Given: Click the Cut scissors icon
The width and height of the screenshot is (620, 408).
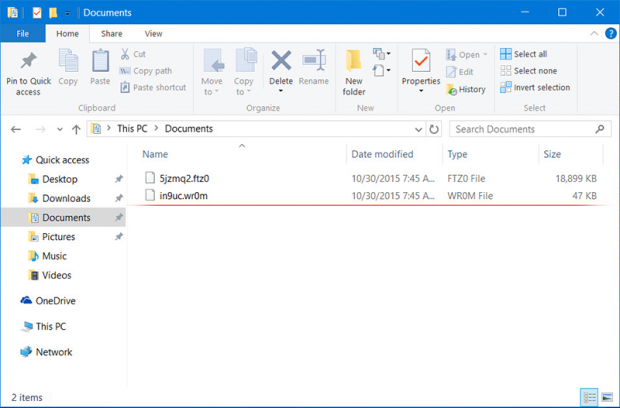Looking at the screenshot, I should click(125, 54).
